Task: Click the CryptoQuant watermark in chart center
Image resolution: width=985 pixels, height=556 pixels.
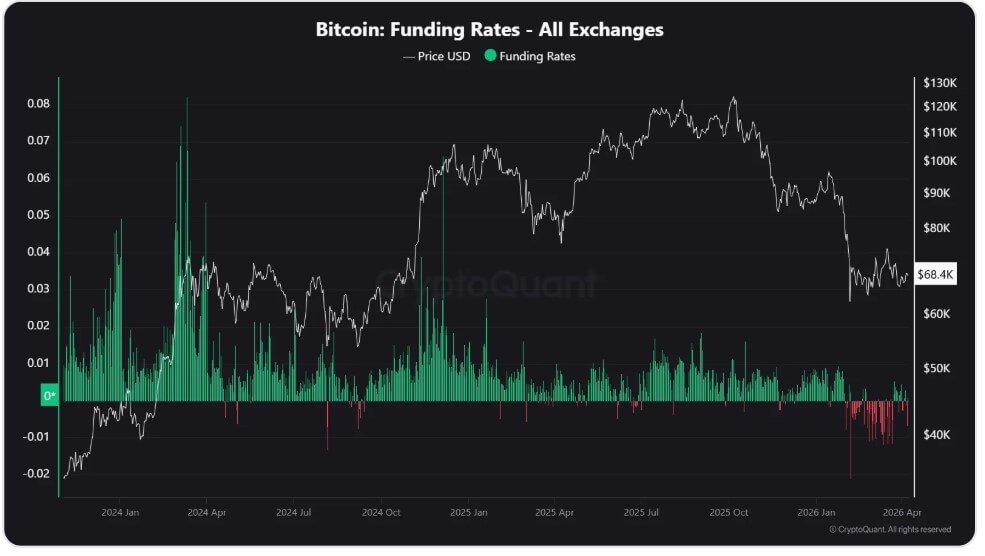Action: pos(488,285)
